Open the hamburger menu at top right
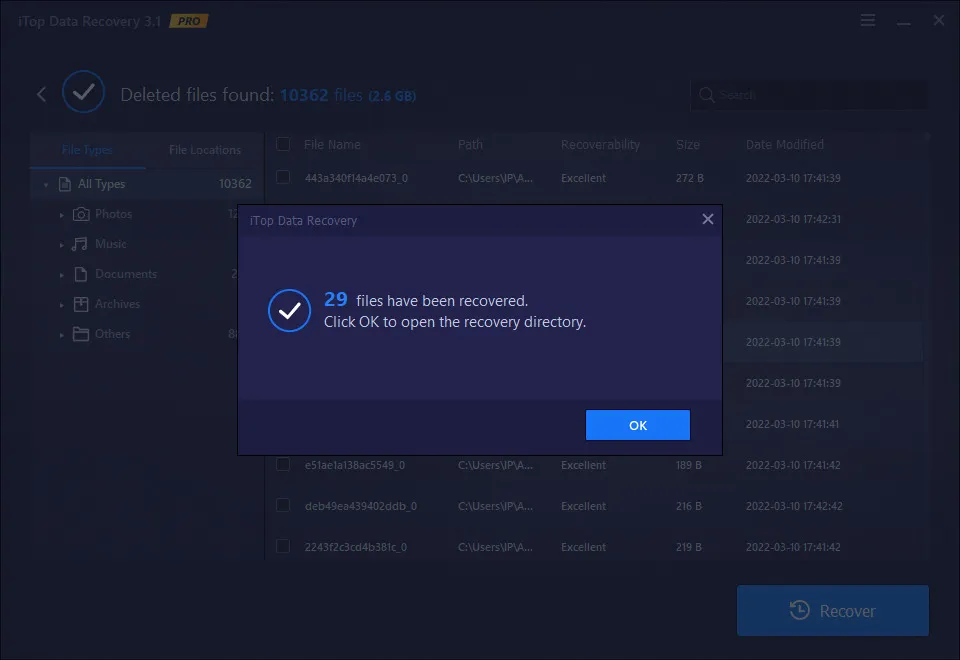The image size is (960, 660). 866,20
